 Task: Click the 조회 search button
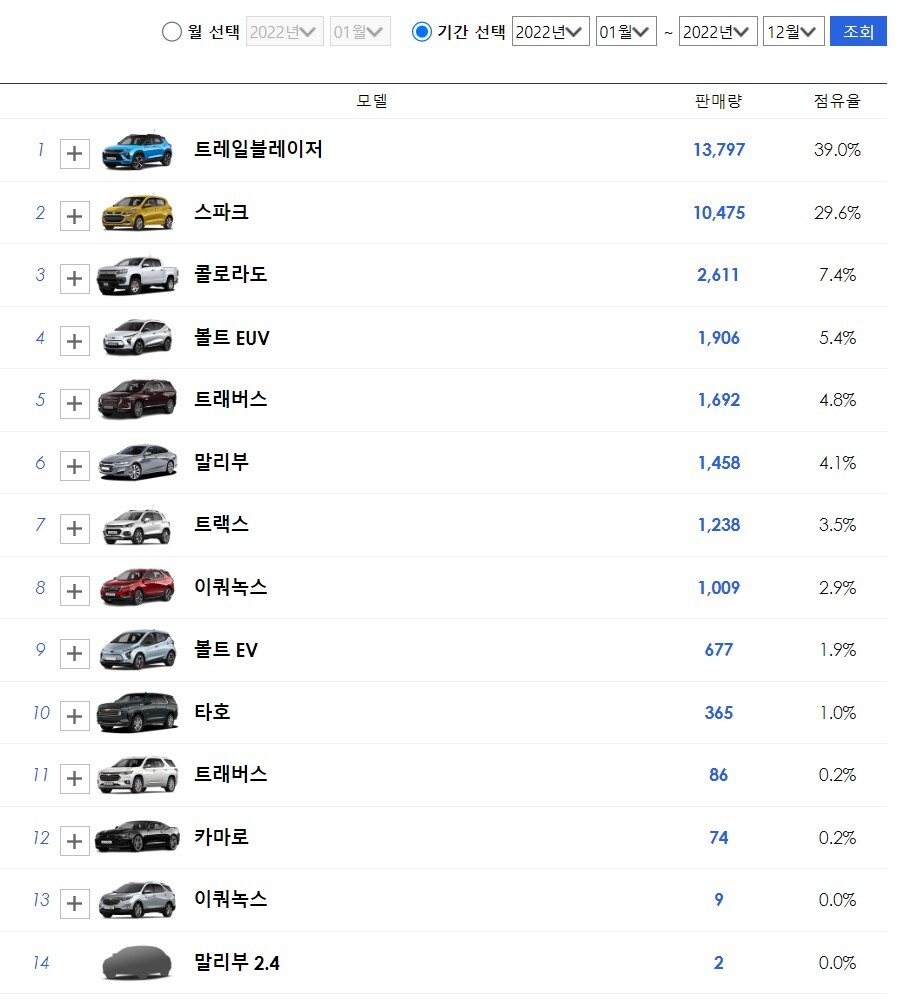point(858,31)
